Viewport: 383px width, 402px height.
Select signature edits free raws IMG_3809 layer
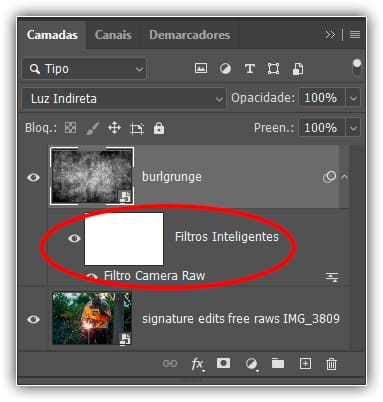pos(241,319)
